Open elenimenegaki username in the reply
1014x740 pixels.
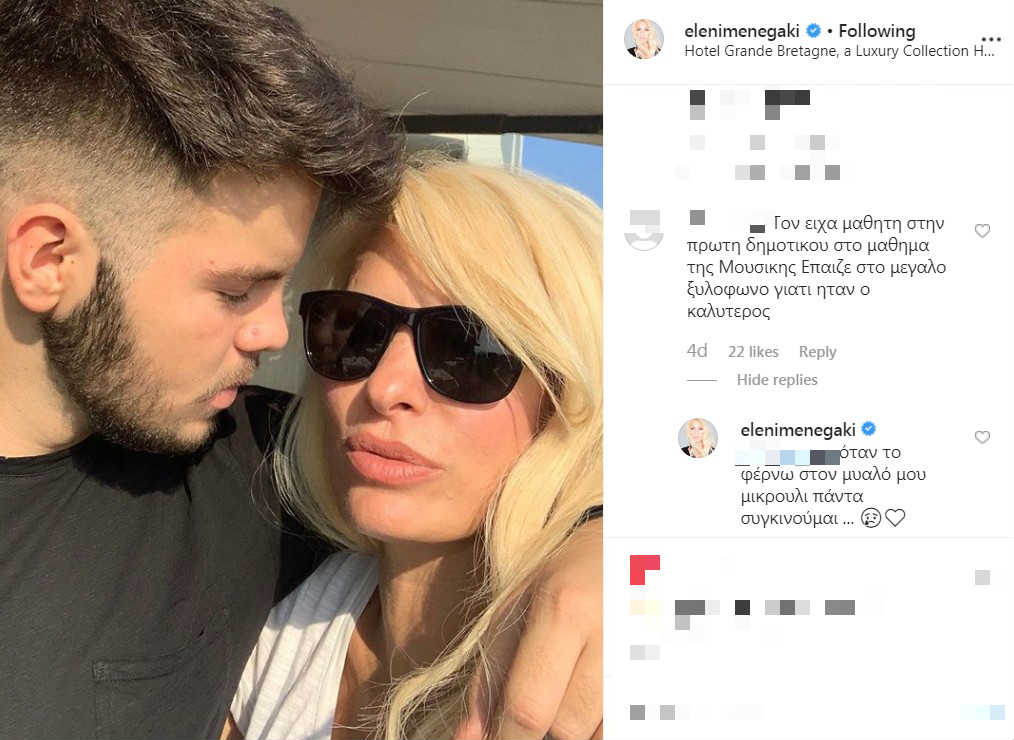point(798,430)
